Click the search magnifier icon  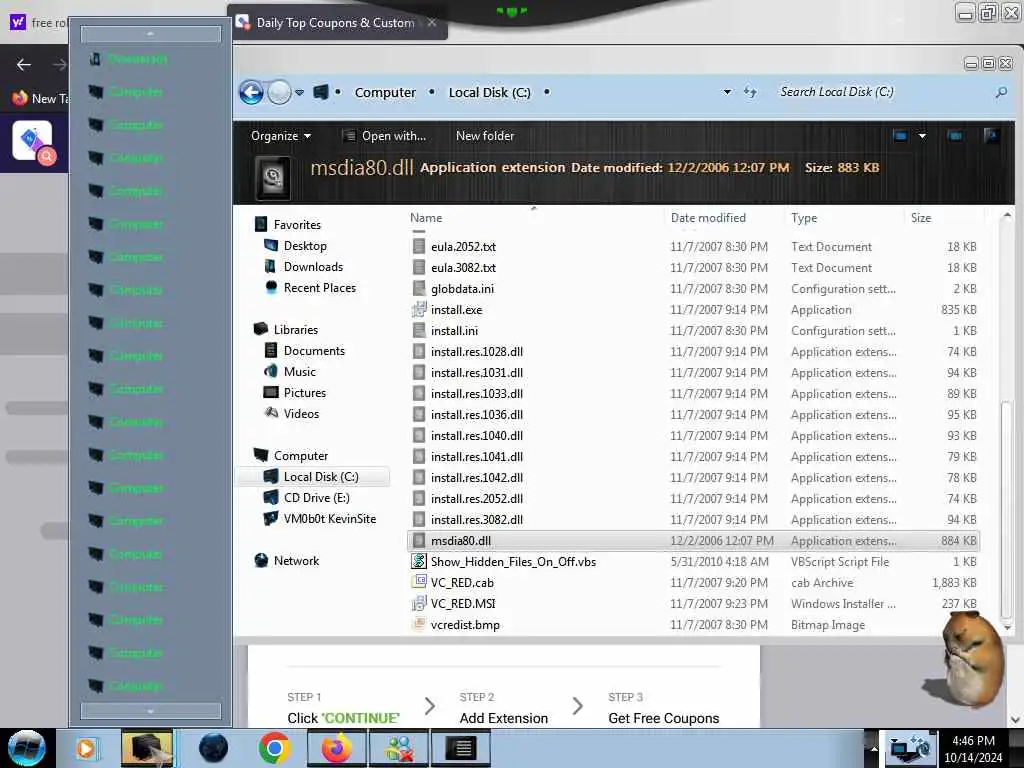(x=1000, y=93)
